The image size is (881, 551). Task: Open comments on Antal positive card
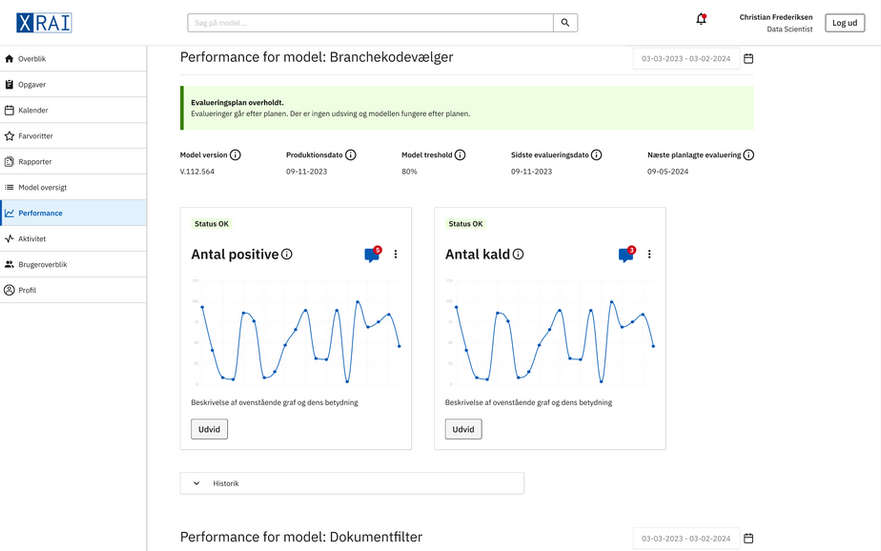(372, 255)
